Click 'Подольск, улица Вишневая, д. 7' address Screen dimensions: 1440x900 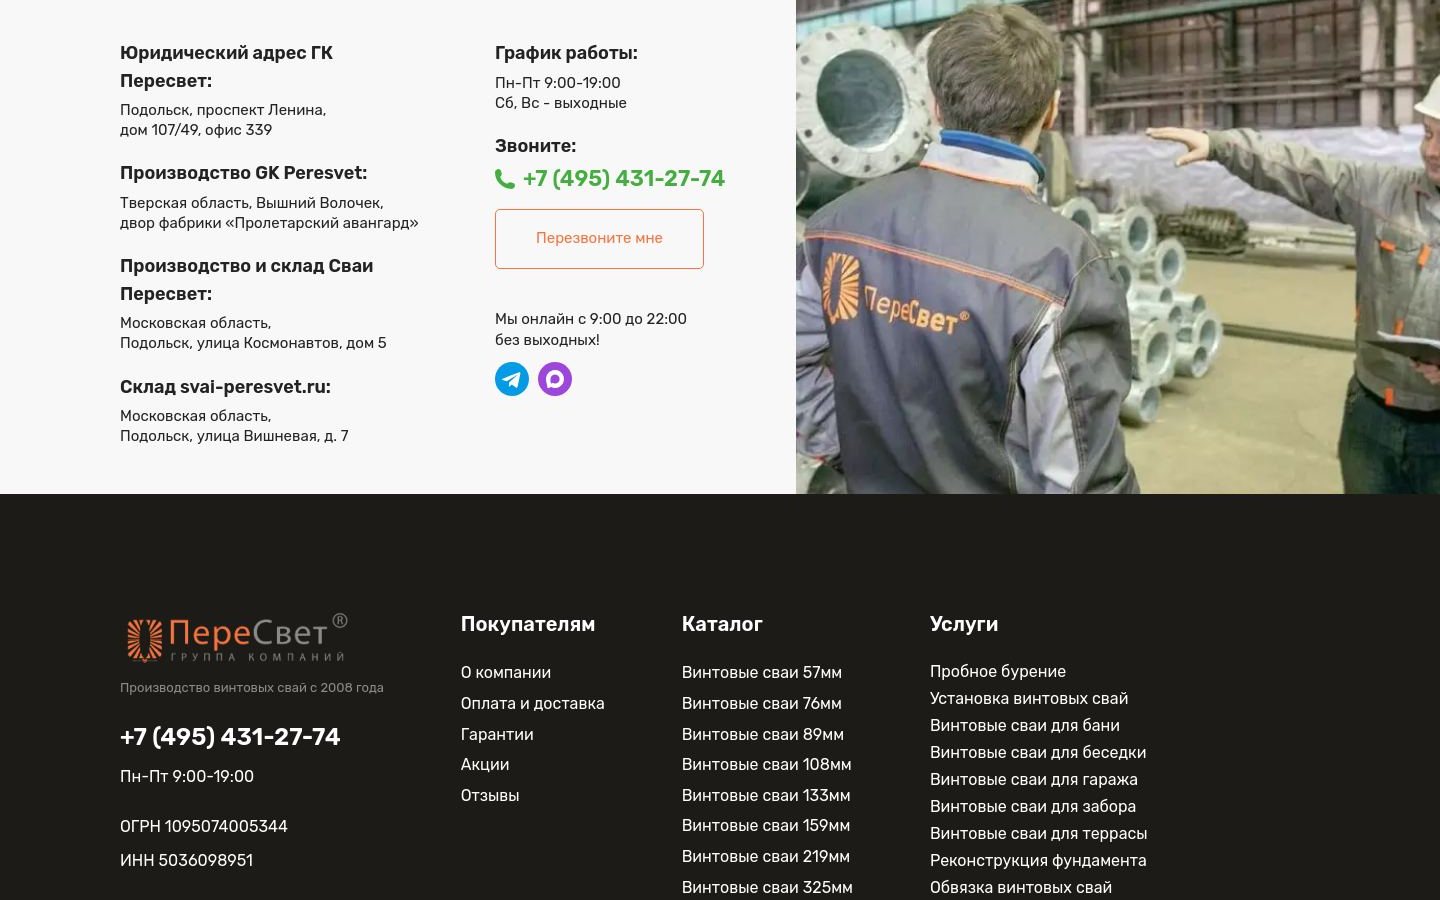click(x=234, y=436)
